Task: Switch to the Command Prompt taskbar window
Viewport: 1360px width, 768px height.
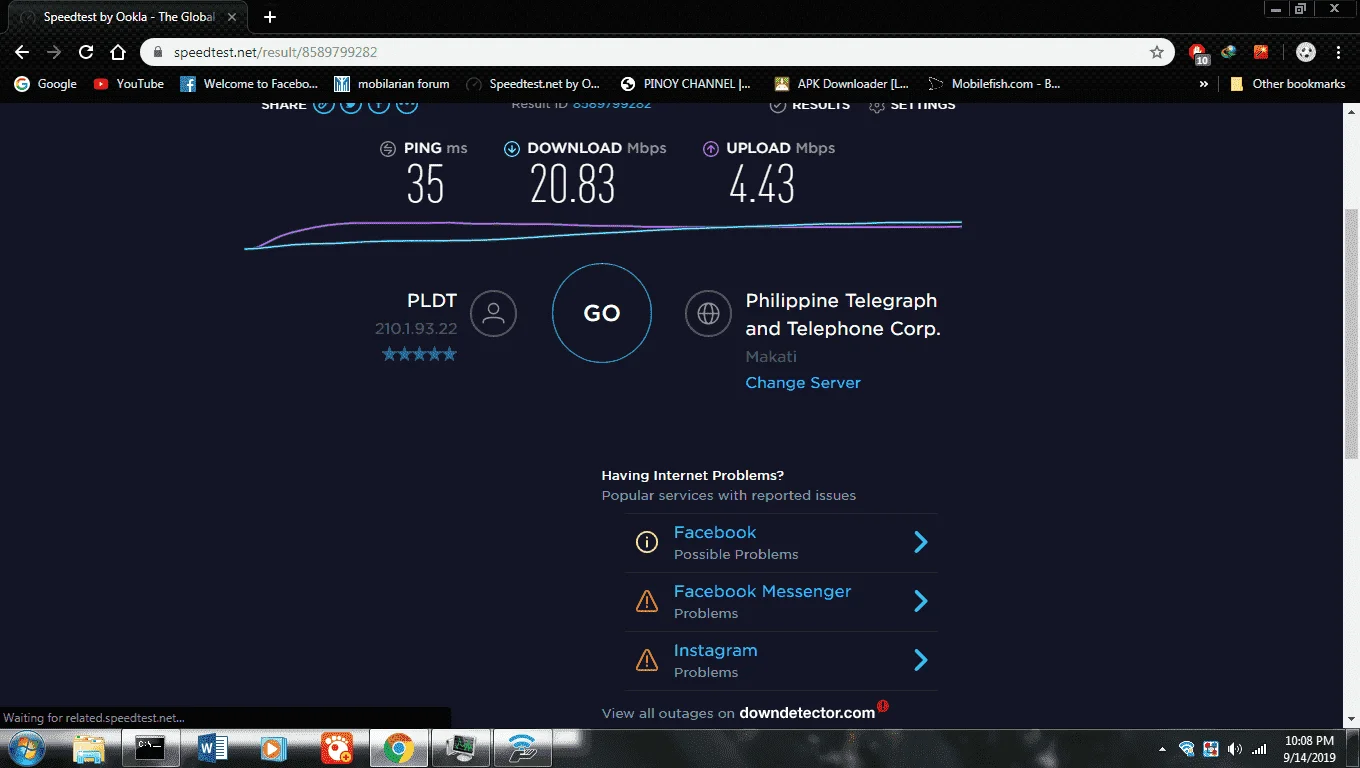Action: click(150, 748)
